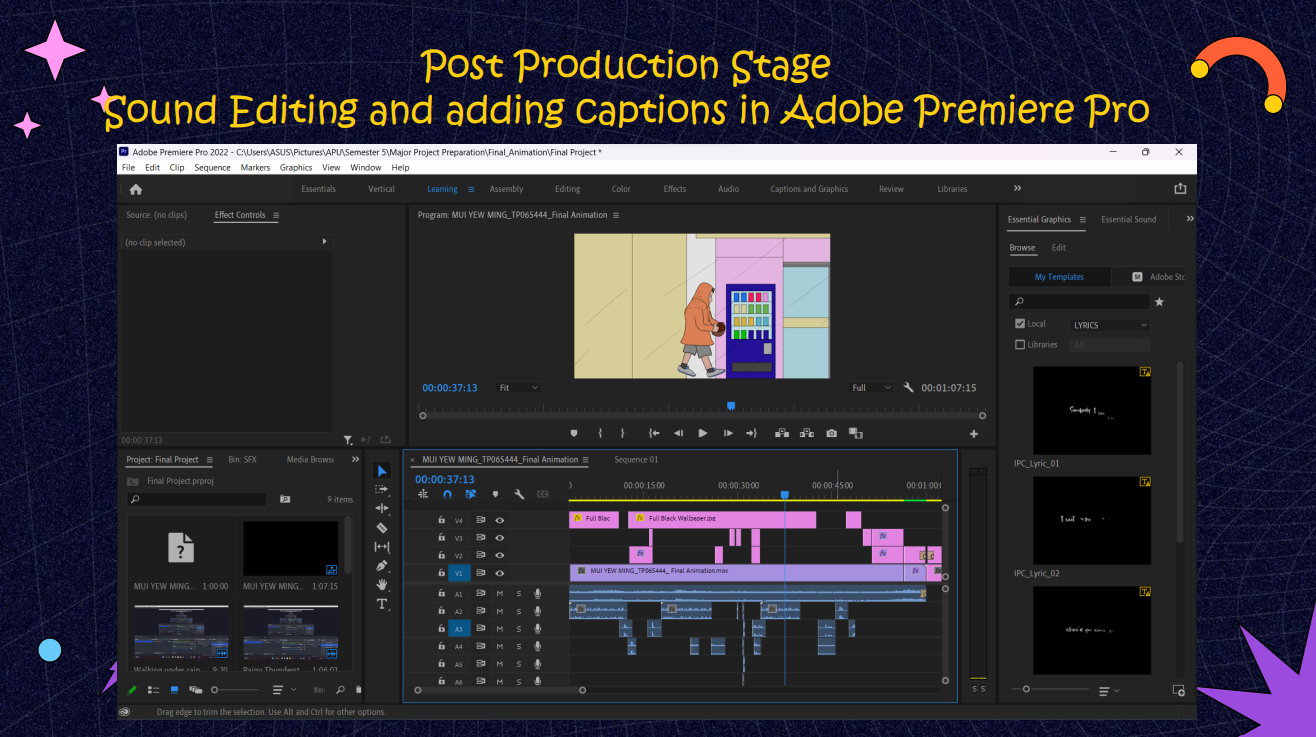Viewport: 1316px width, 737px height.
Task: Switch to the Audio workspace
Action: coord(728,189)
